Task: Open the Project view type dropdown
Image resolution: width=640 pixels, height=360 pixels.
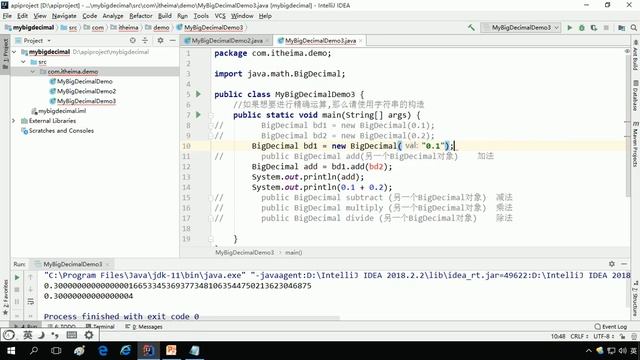Action: click(x=49, y=40)
